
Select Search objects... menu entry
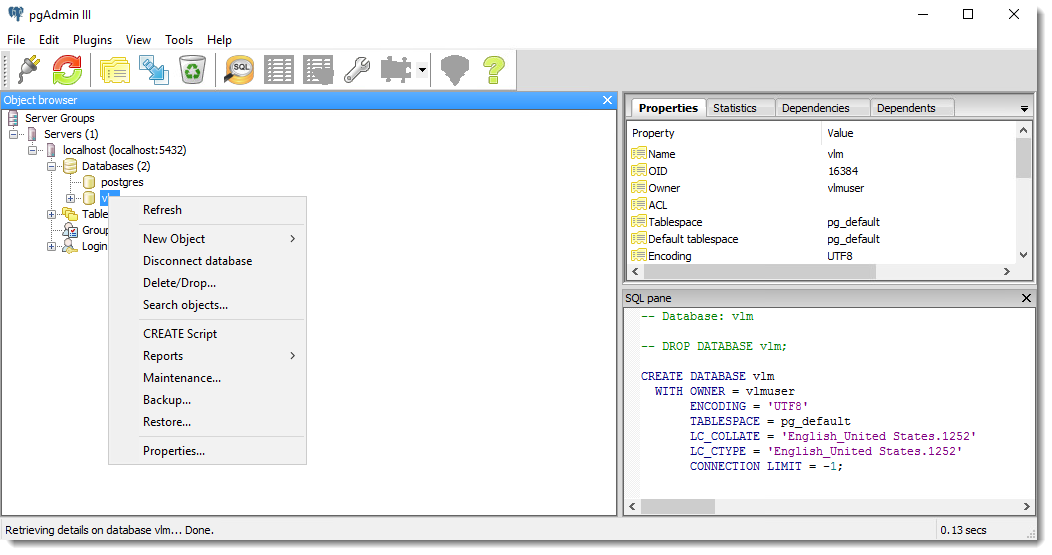click(207, 305)
